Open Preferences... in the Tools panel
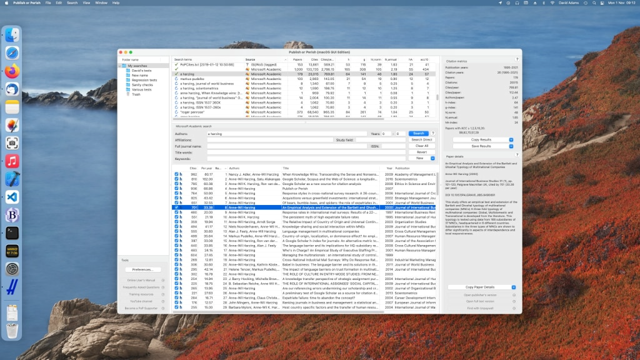 (142, 270)
